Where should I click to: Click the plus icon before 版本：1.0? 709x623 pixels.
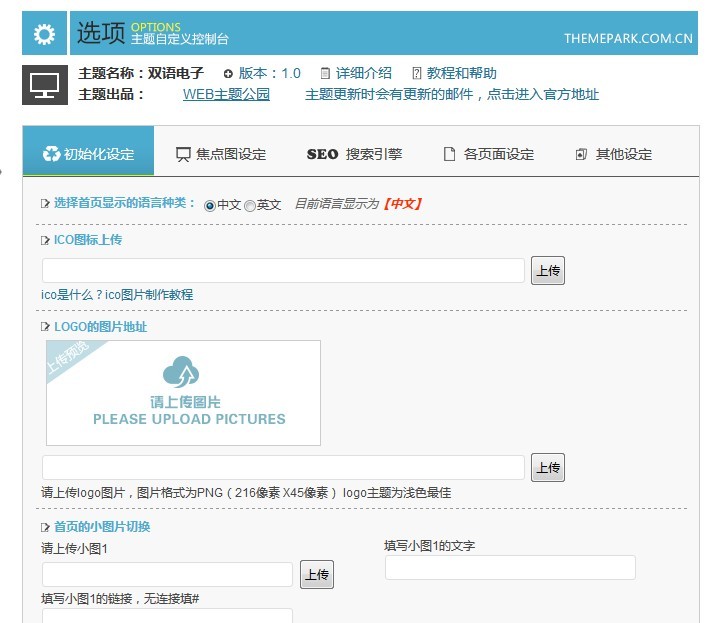(228, 73)
